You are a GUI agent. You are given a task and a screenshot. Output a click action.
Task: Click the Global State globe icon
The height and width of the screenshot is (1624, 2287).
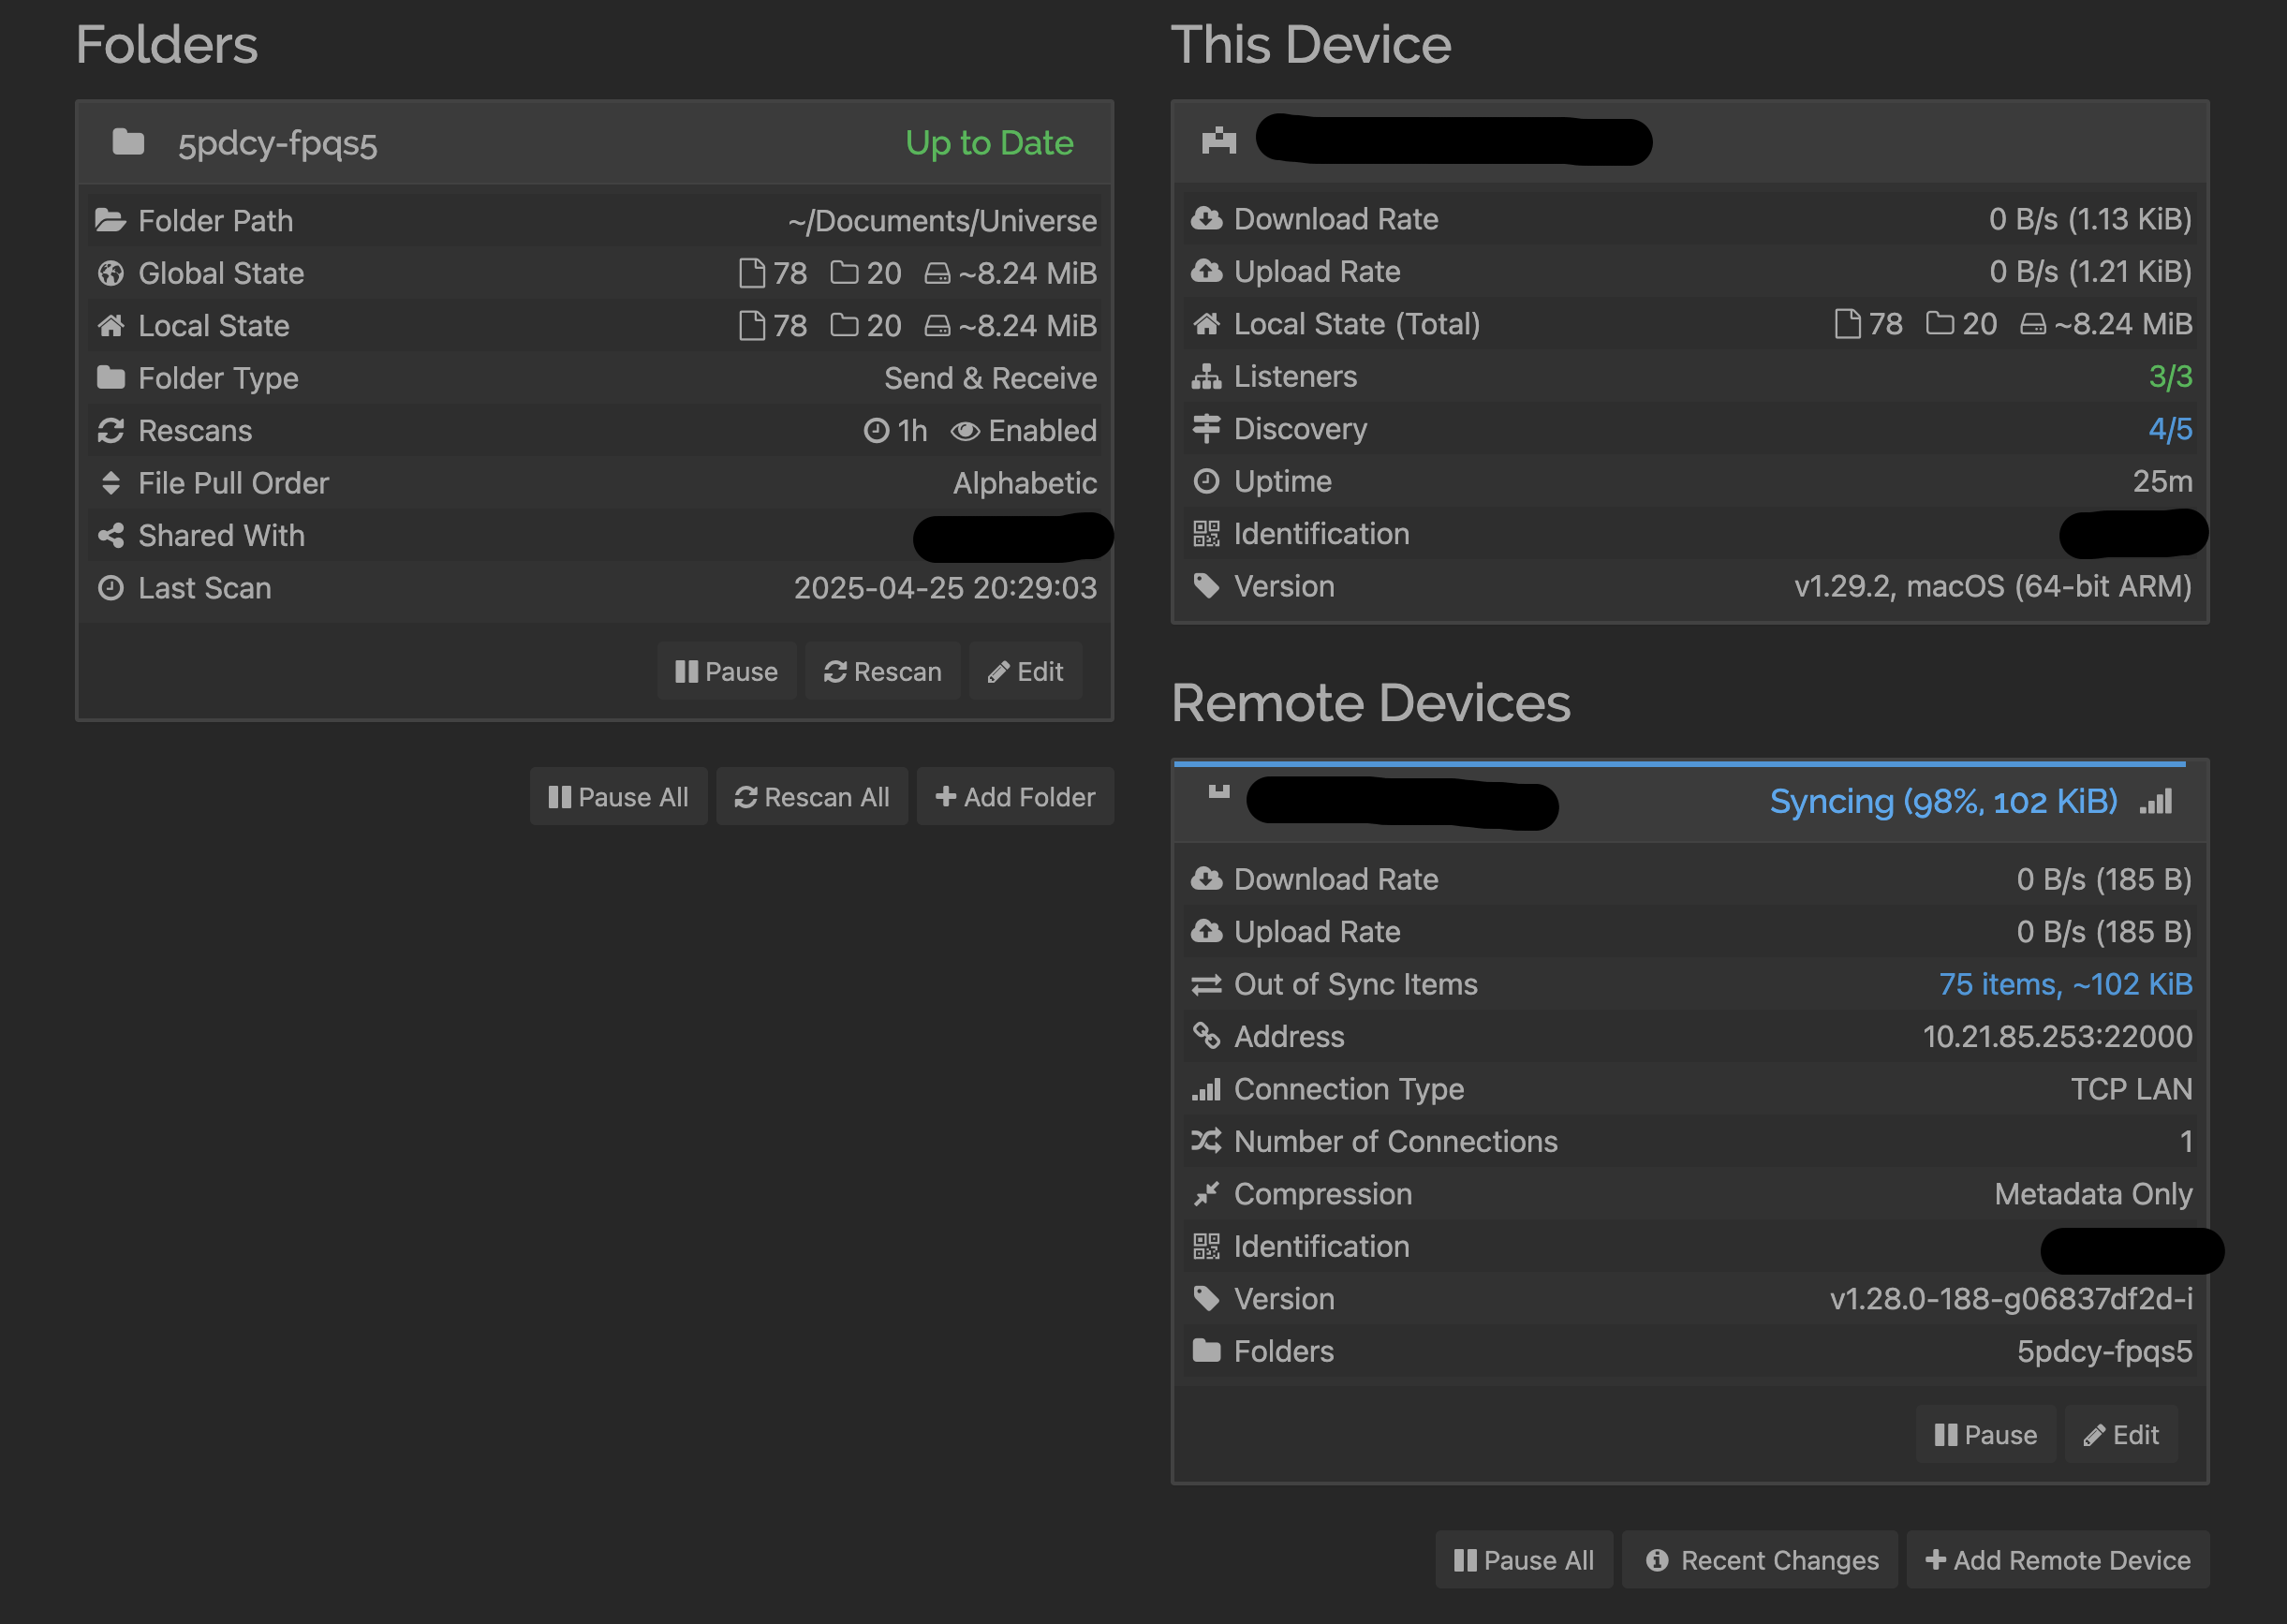pos(110,273)
